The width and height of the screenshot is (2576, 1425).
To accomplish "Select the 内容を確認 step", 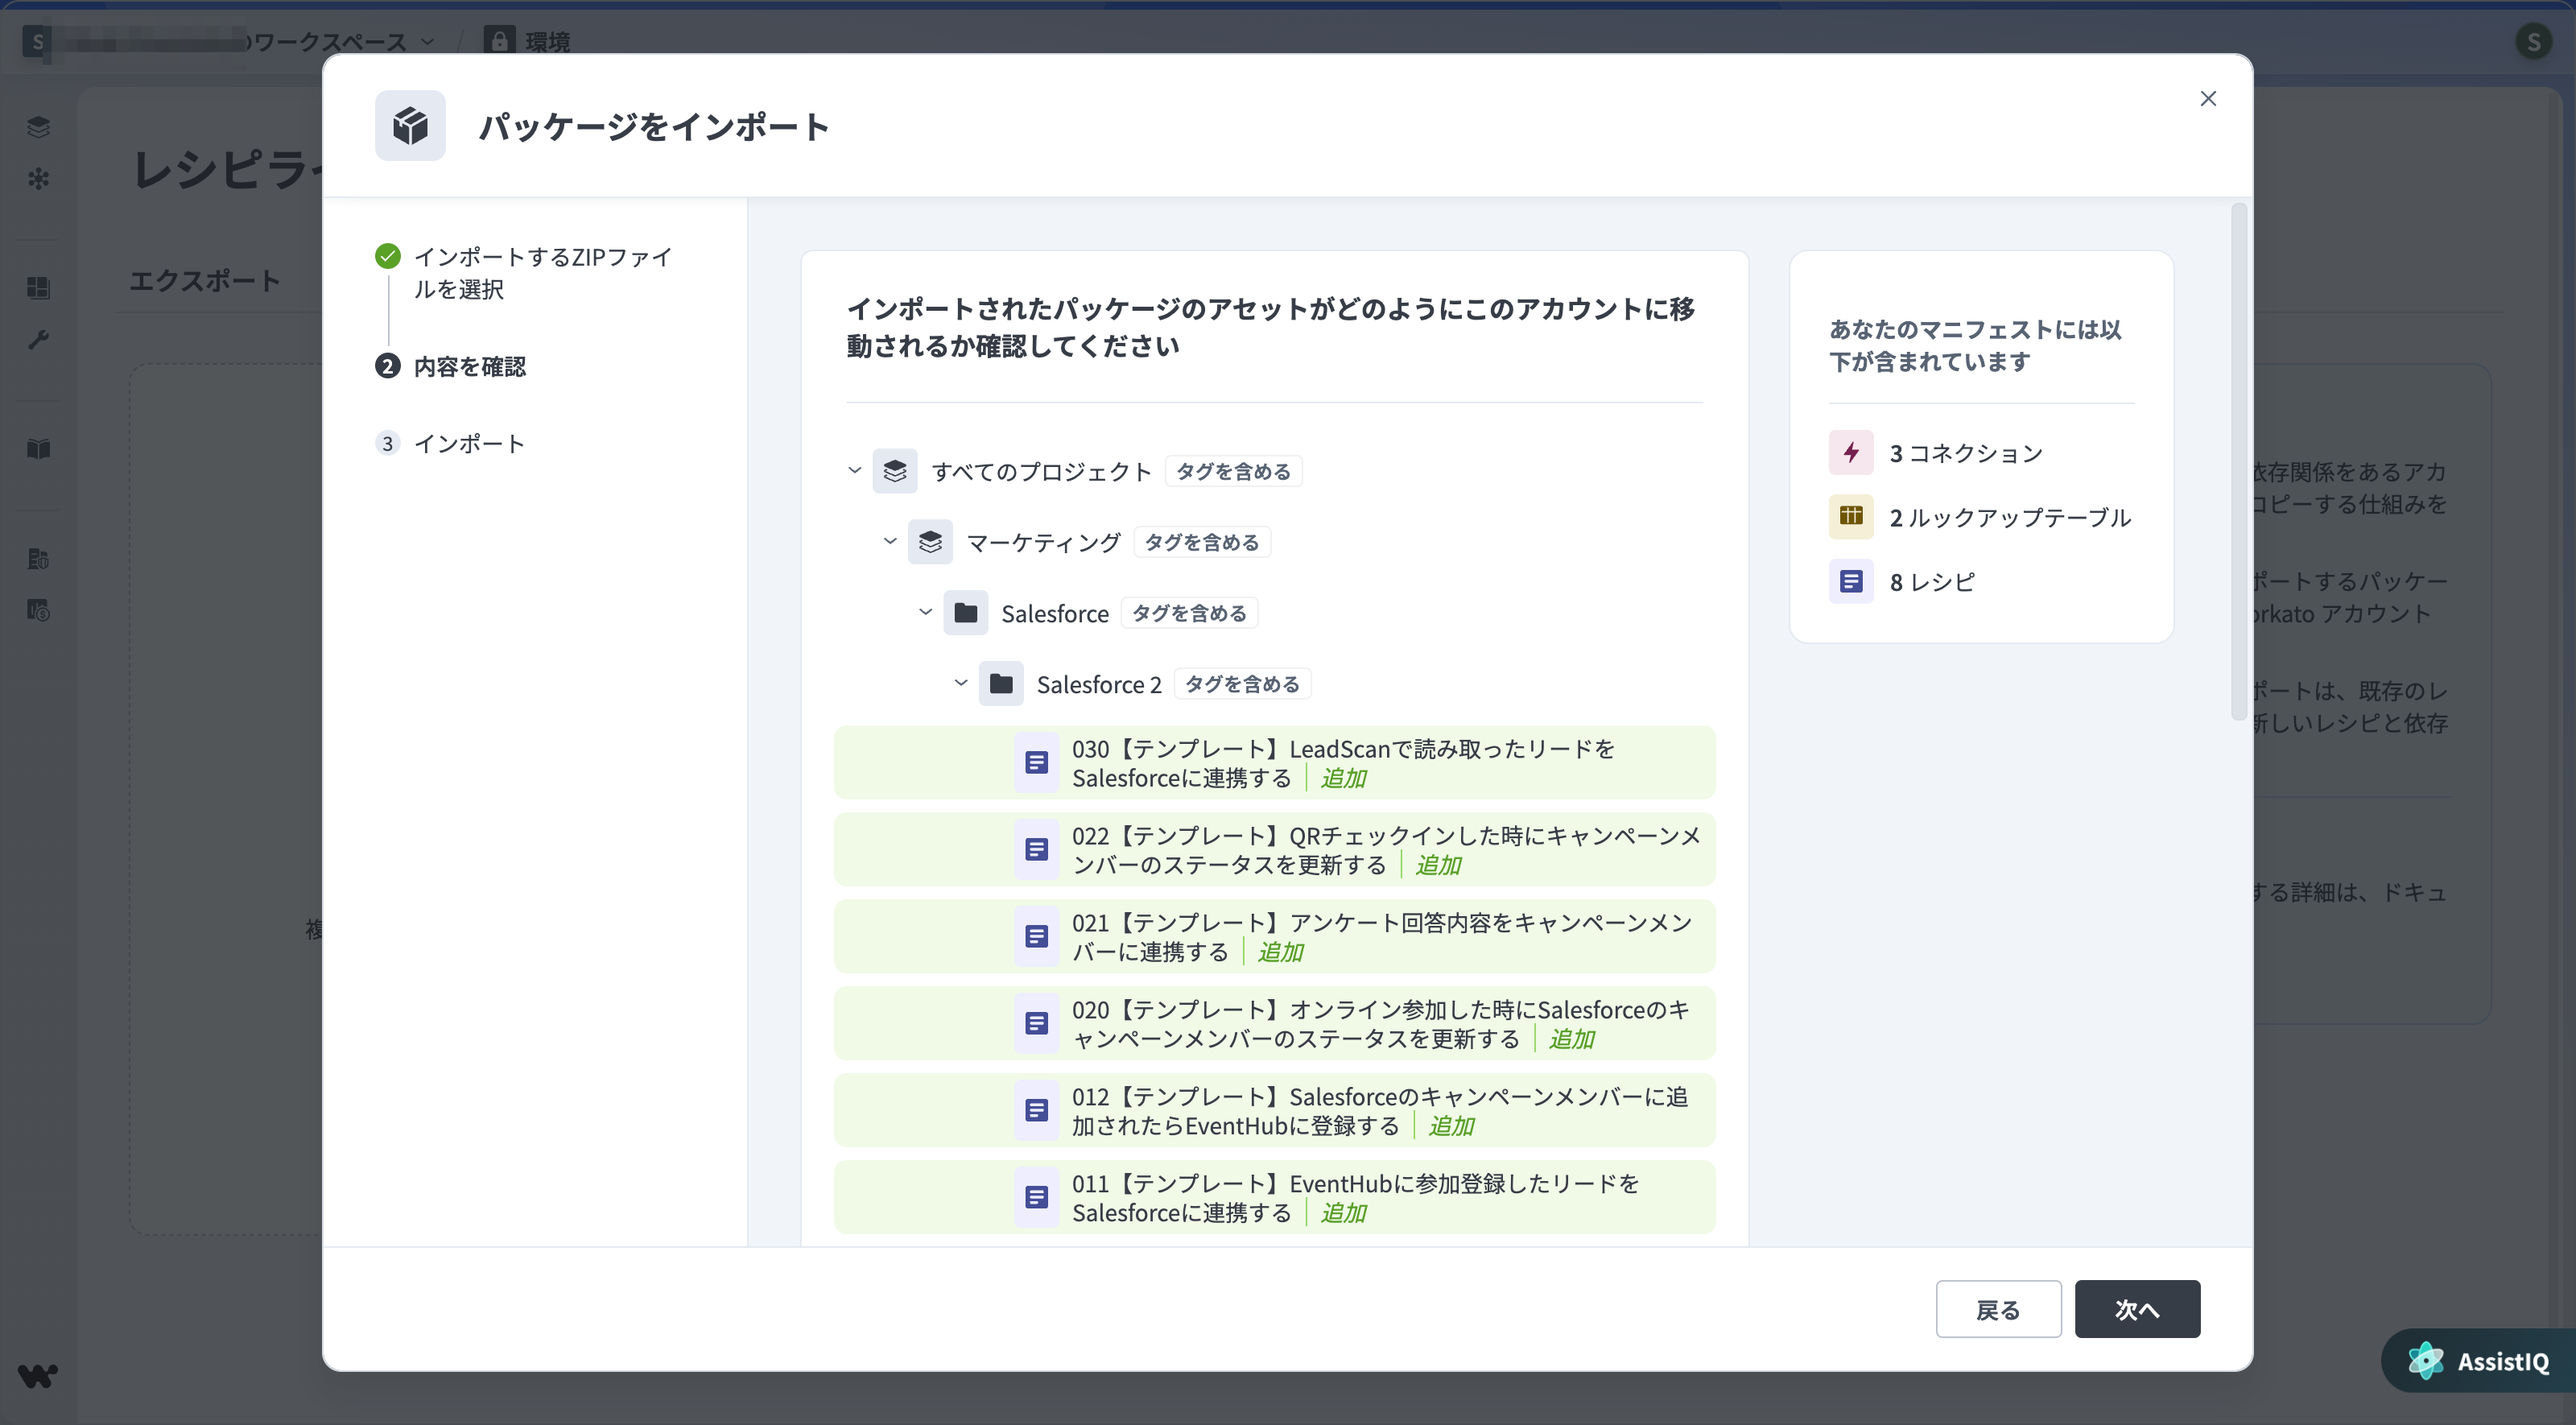I will [470, 367].
